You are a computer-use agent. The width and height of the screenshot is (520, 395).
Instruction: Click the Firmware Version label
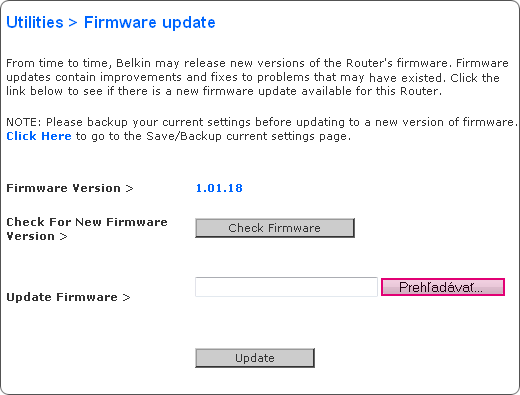pyautogui.click(x=63, y=188)
